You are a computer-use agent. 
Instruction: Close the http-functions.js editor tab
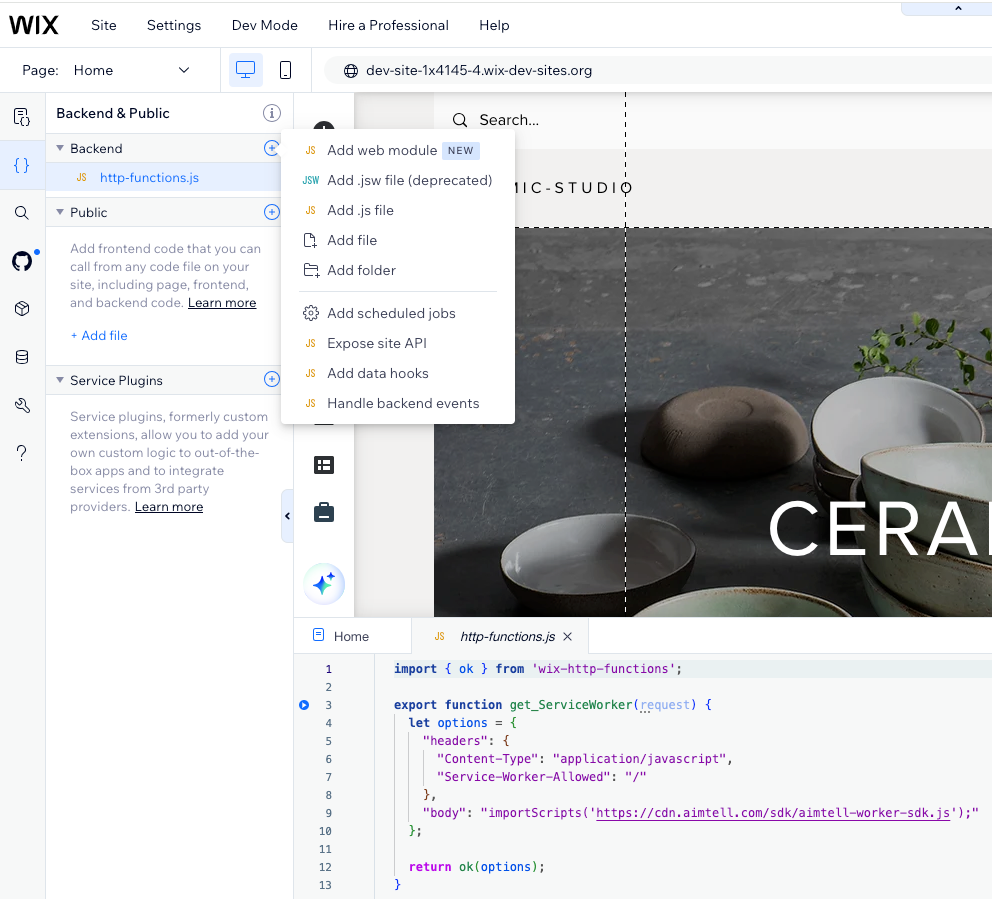568,636
